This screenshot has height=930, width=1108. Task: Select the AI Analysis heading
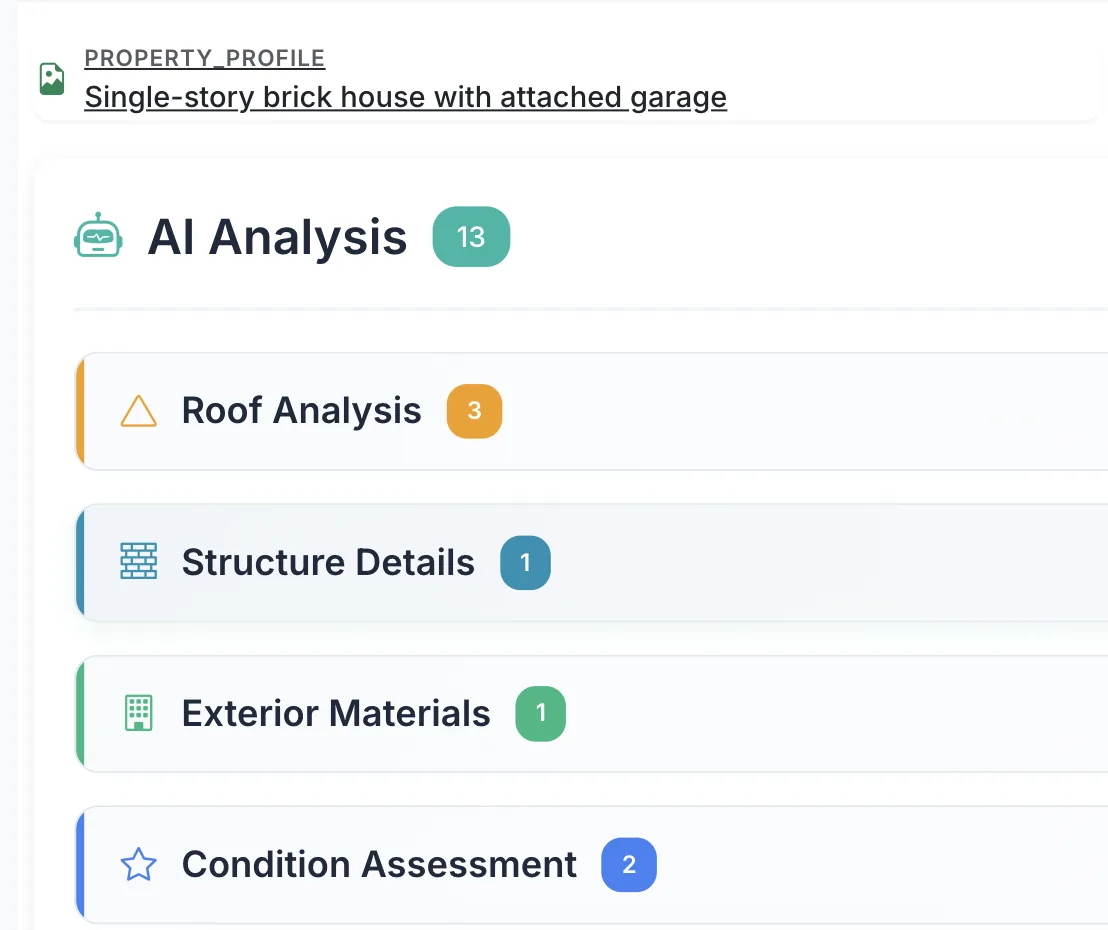coord(277,236)
